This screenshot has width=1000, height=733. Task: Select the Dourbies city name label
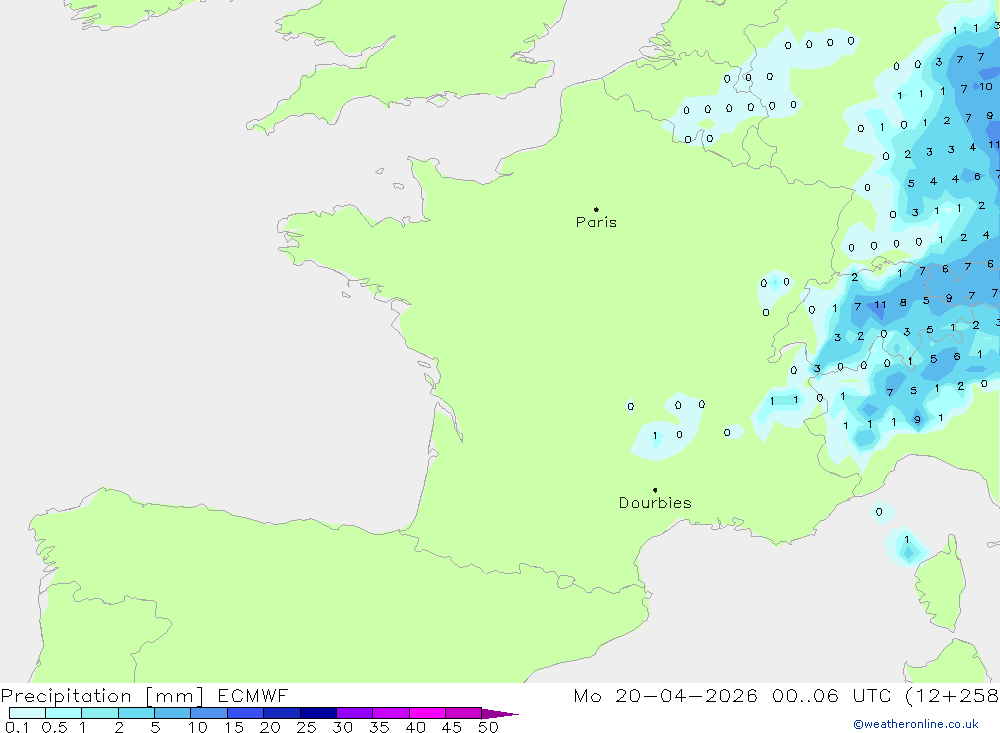[655, 503]
